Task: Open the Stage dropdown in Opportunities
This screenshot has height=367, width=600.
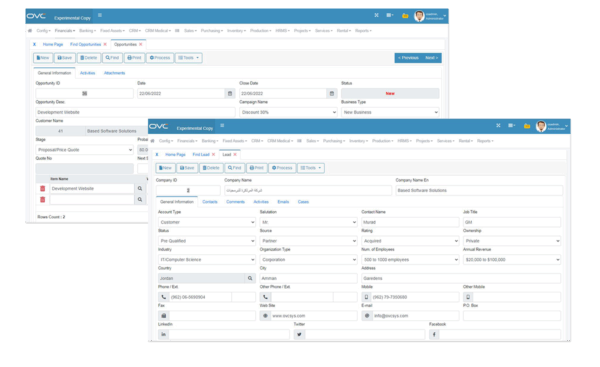Action: pos(85,150)
